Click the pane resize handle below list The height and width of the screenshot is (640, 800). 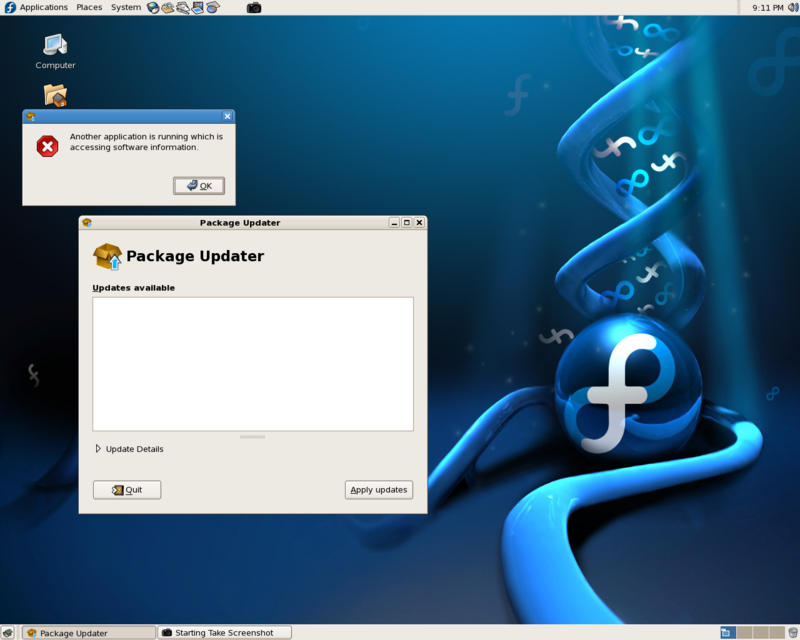[x=253, y=437]
